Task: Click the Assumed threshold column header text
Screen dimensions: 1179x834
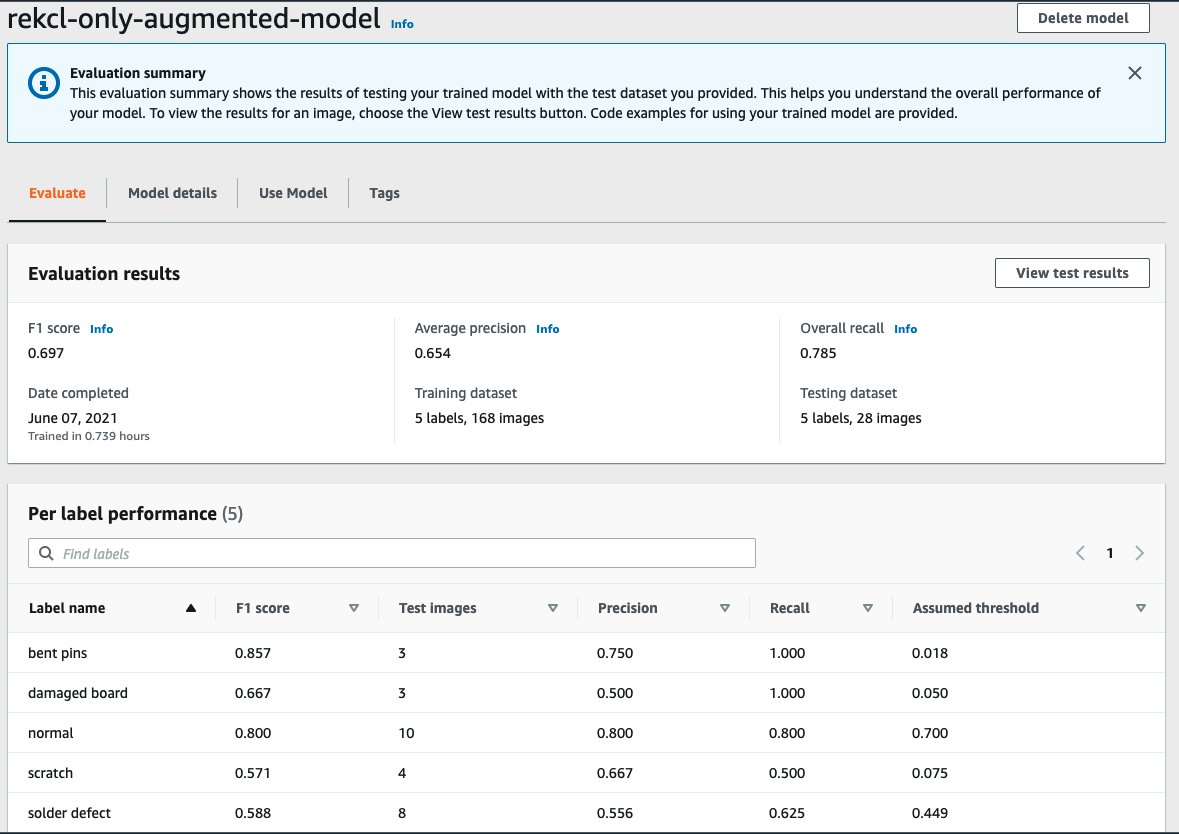Action: (975, 608)
